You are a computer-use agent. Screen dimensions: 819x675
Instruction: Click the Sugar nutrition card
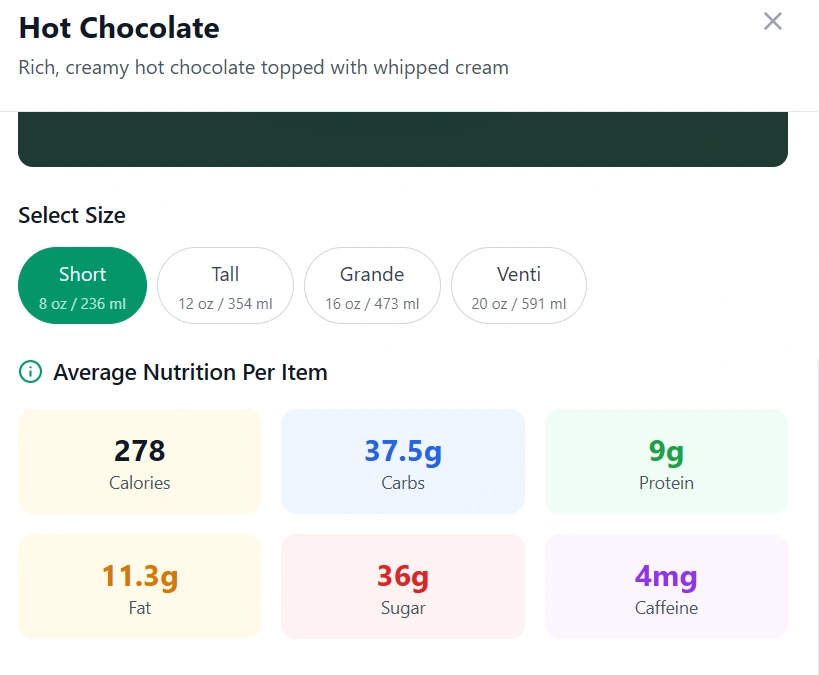(403, 586)
